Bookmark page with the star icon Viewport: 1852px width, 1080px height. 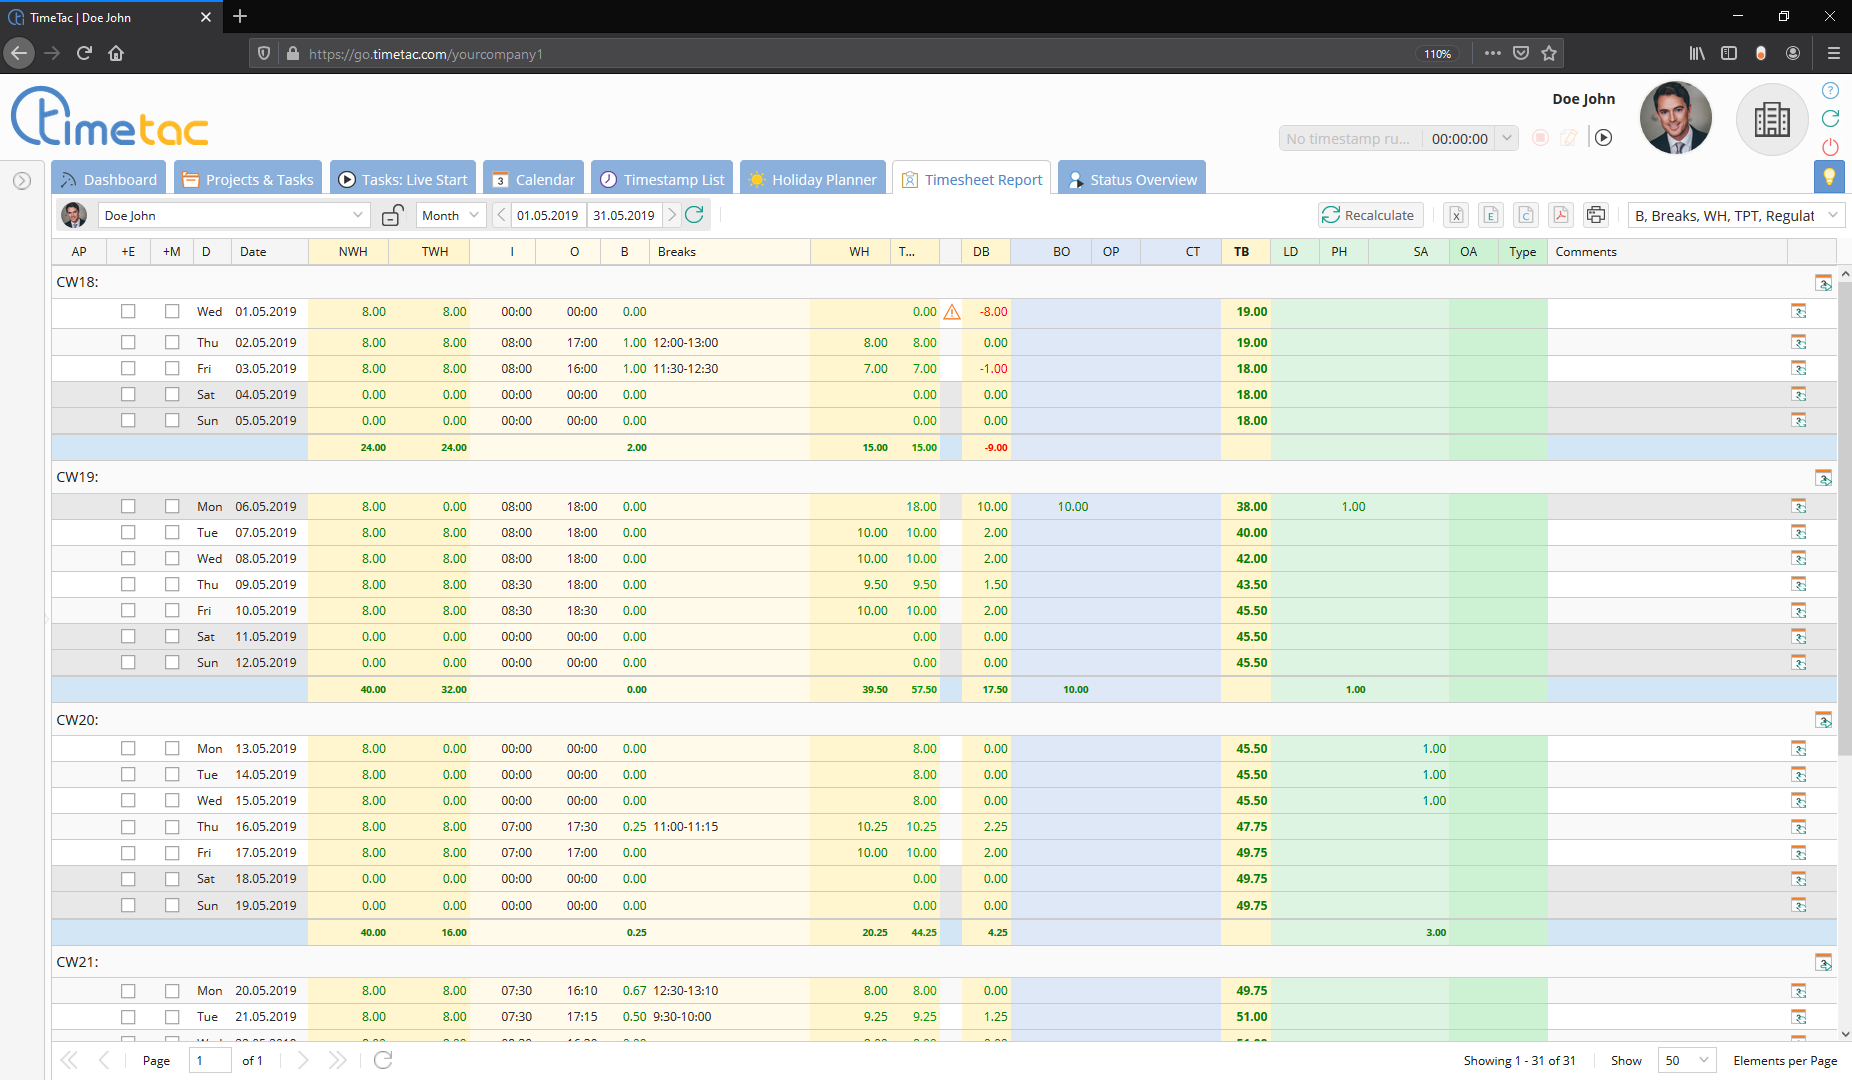1549,53
